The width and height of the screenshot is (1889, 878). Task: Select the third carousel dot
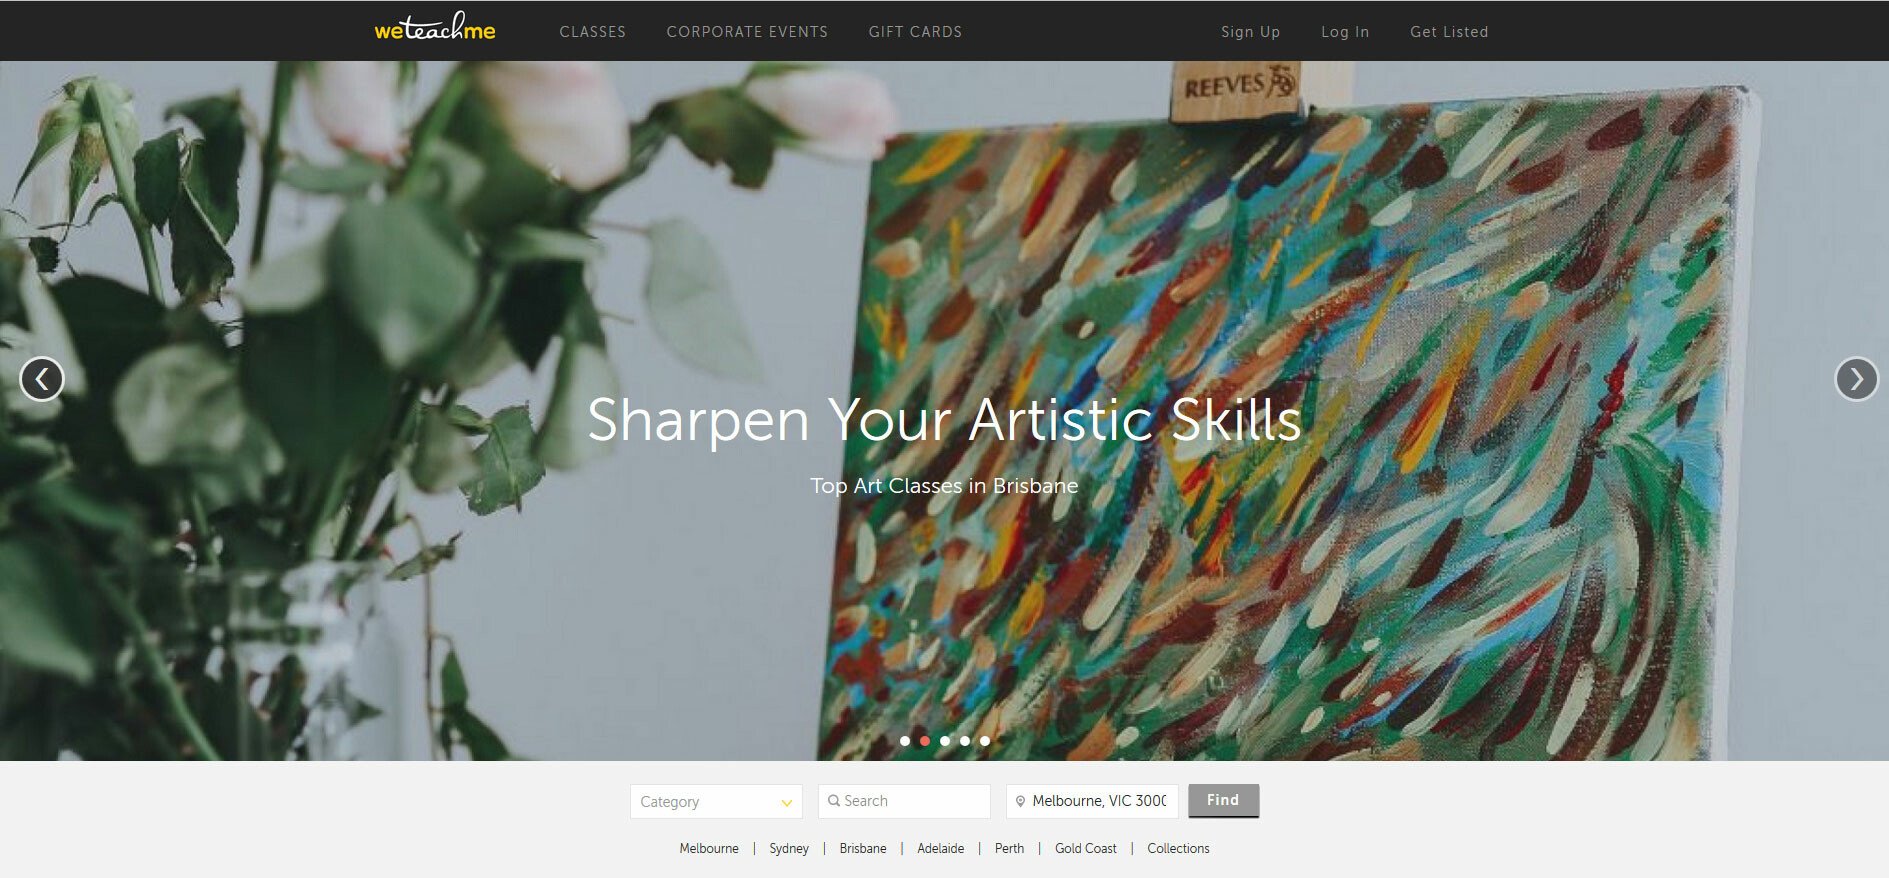(945, 741)
